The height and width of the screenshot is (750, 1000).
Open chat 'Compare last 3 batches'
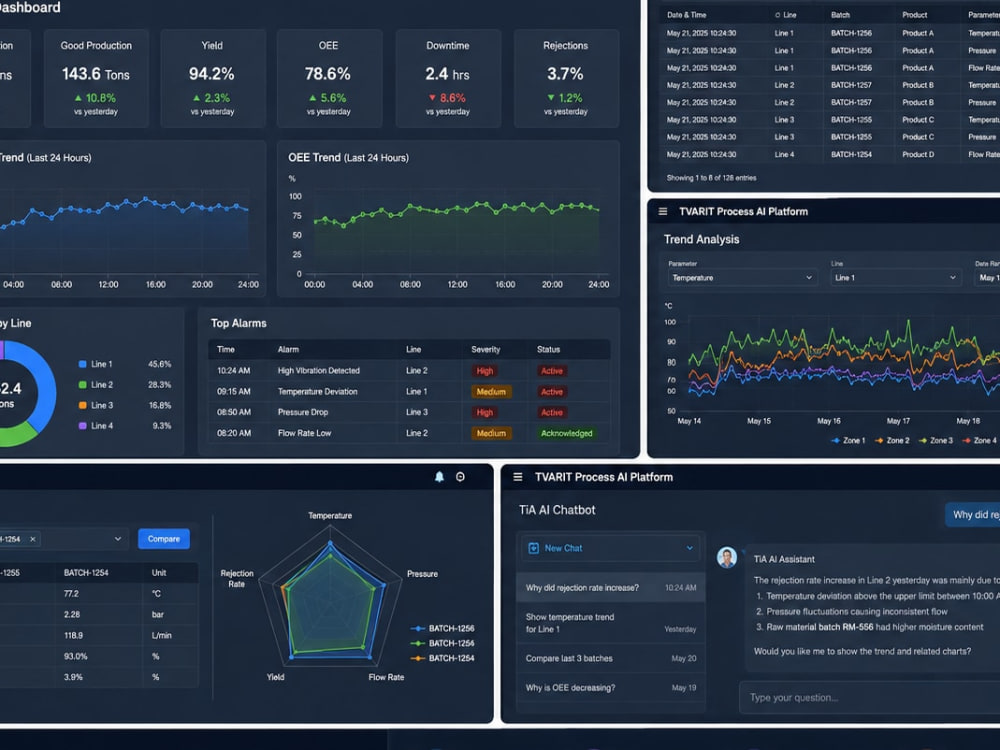click(x=610, y=658)
